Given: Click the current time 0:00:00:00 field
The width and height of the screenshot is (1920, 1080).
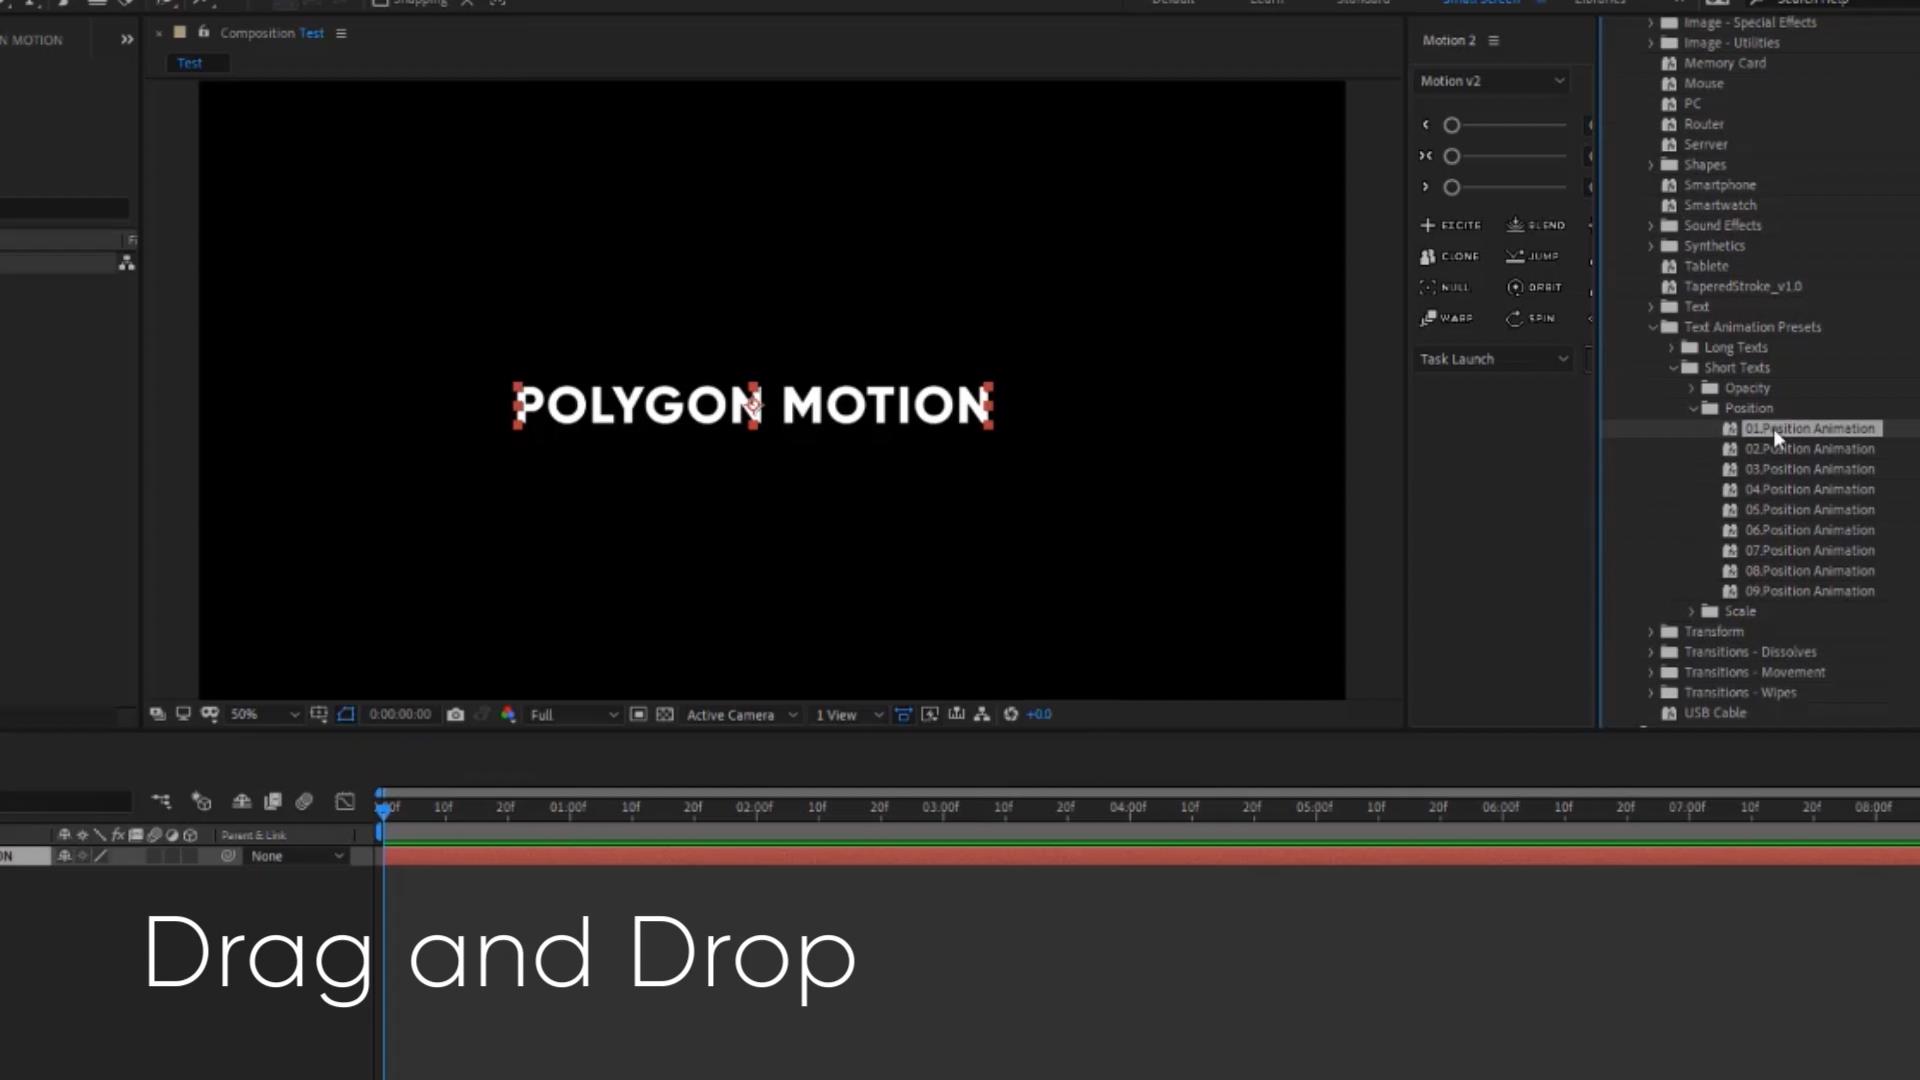Looking at the screenshot, I should click(x=400, y=714).
